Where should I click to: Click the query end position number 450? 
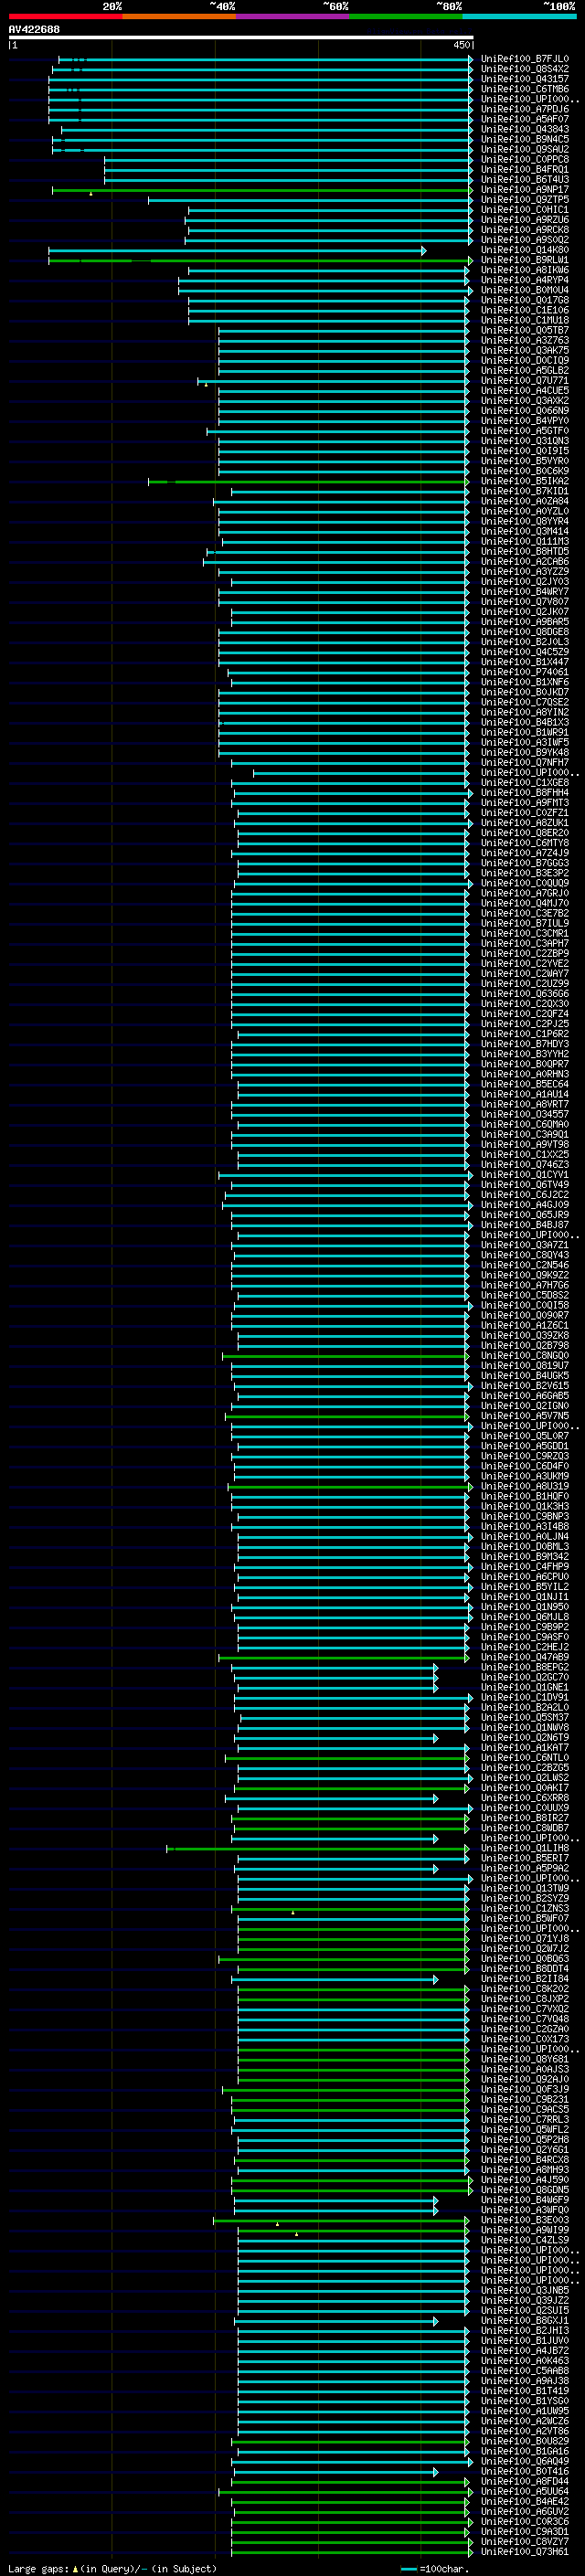pyautogui.click(x=461, y=45)
